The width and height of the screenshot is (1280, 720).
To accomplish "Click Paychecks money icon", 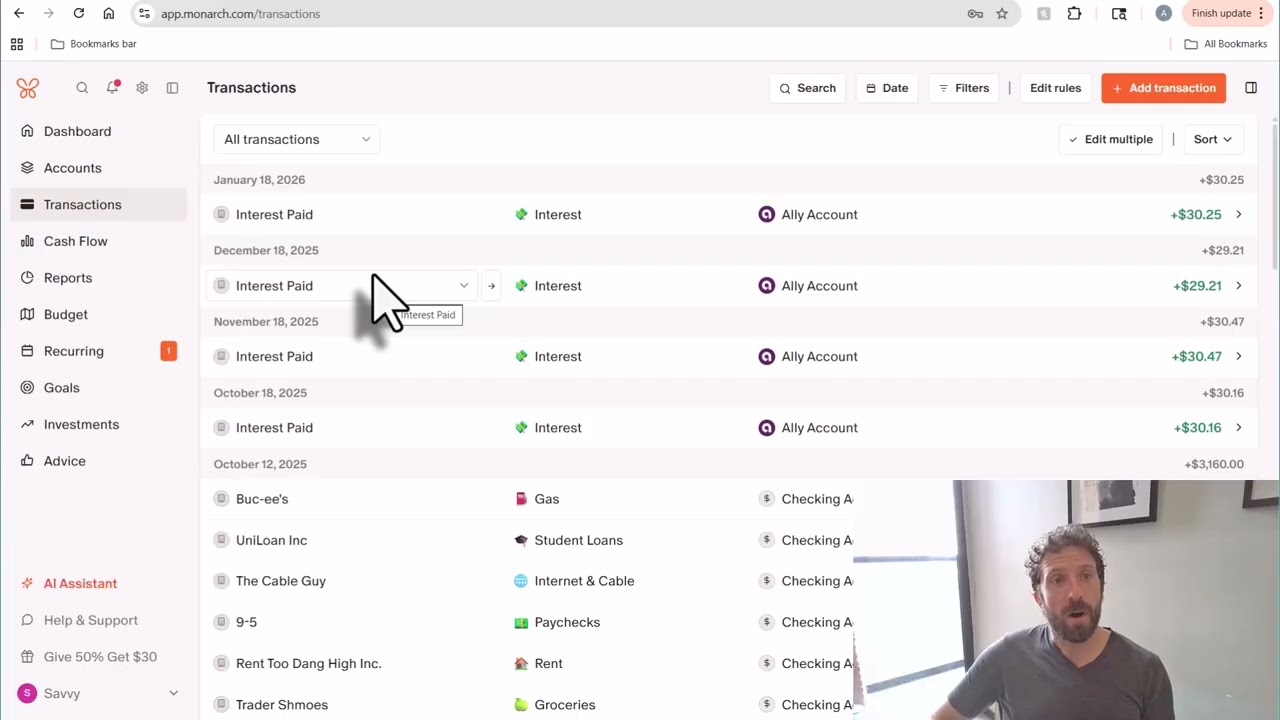I will tap(521, 622).
